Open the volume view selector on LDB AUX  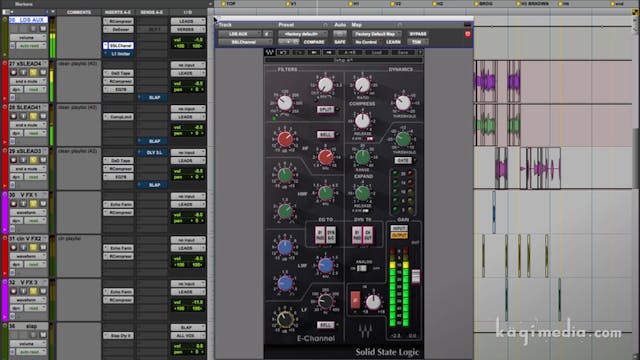28,38
